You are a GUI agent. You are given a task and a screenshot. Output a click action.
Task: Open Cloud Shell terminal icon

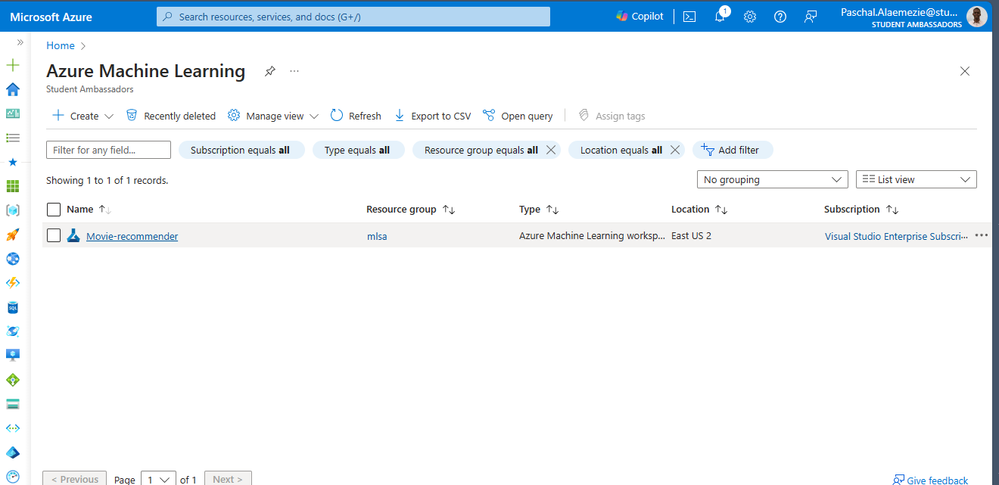(689, 17)
